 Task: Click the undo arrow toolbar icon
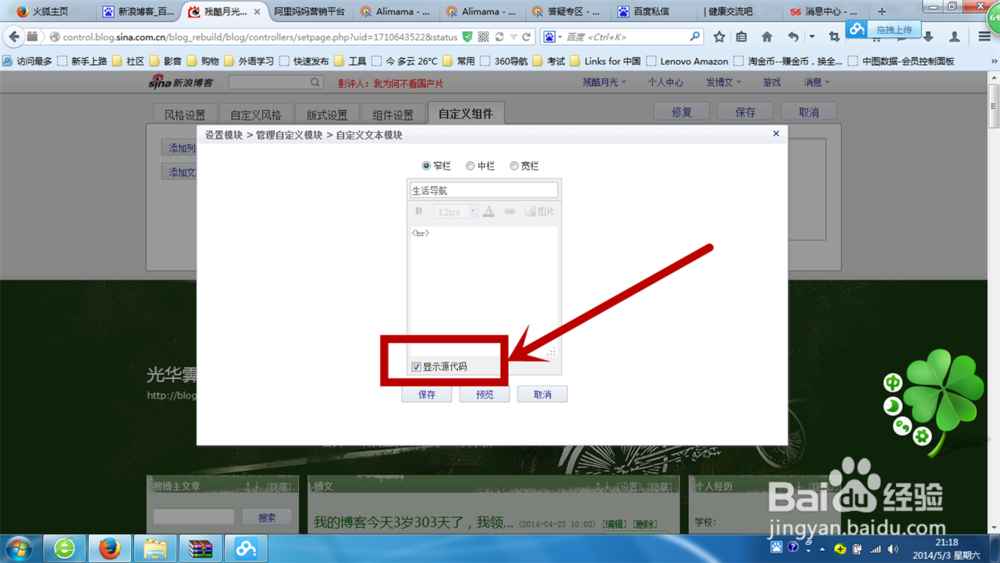(793, 37)
